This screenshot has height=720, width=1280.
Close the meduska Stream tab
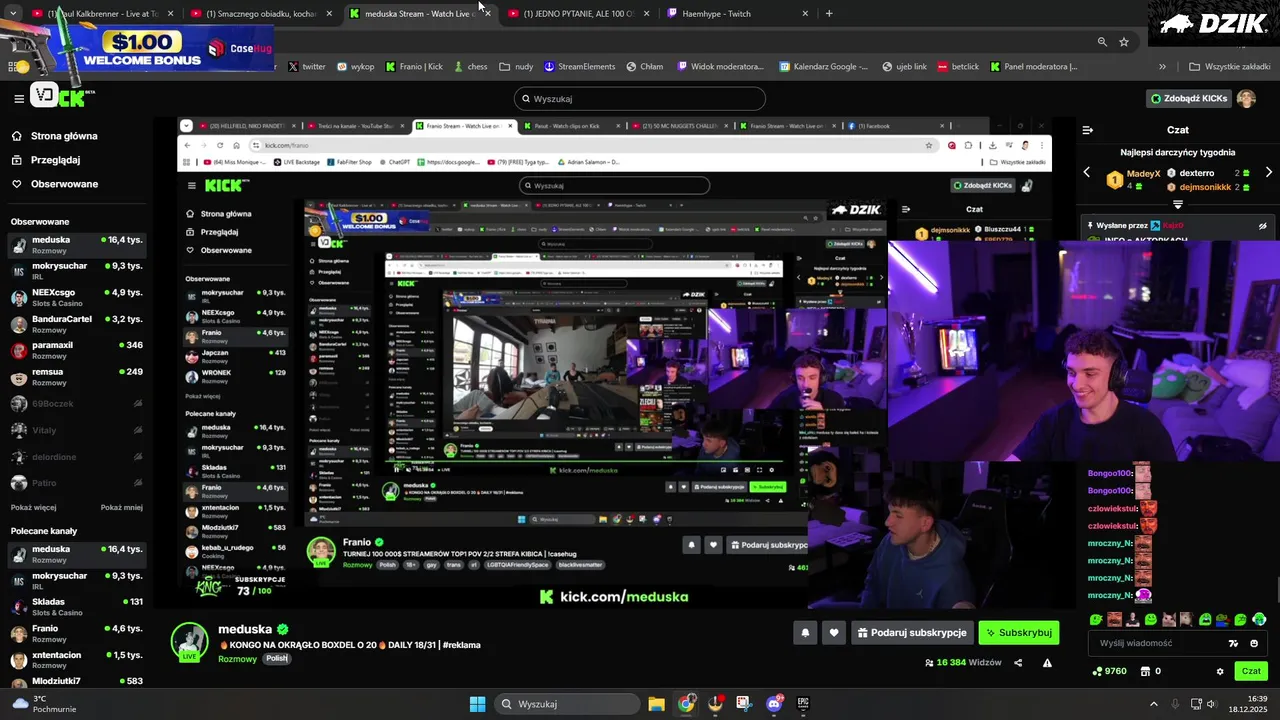(x=487, y=14)
